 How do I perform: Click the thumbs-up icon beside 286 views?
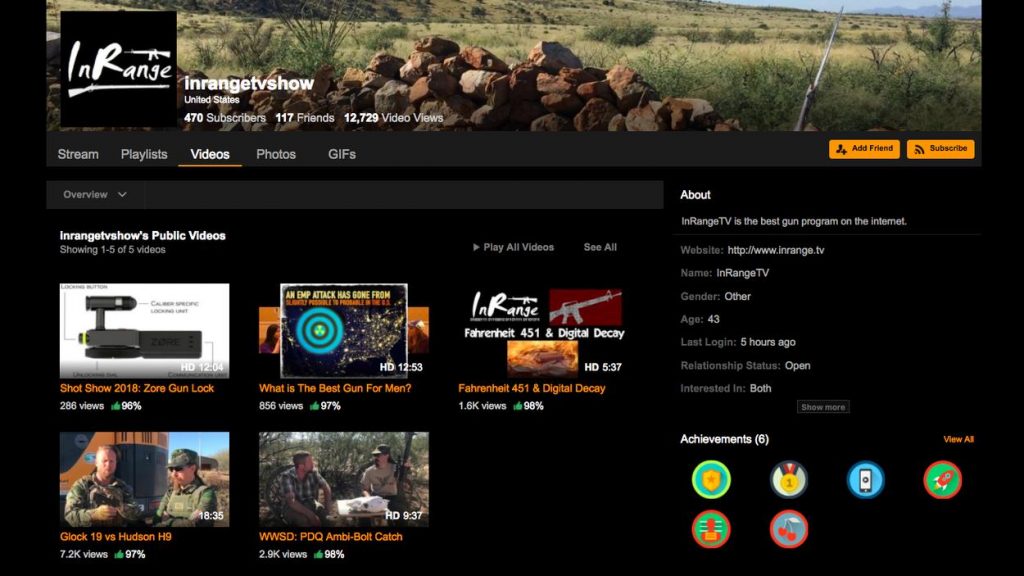tap(116, 406)
